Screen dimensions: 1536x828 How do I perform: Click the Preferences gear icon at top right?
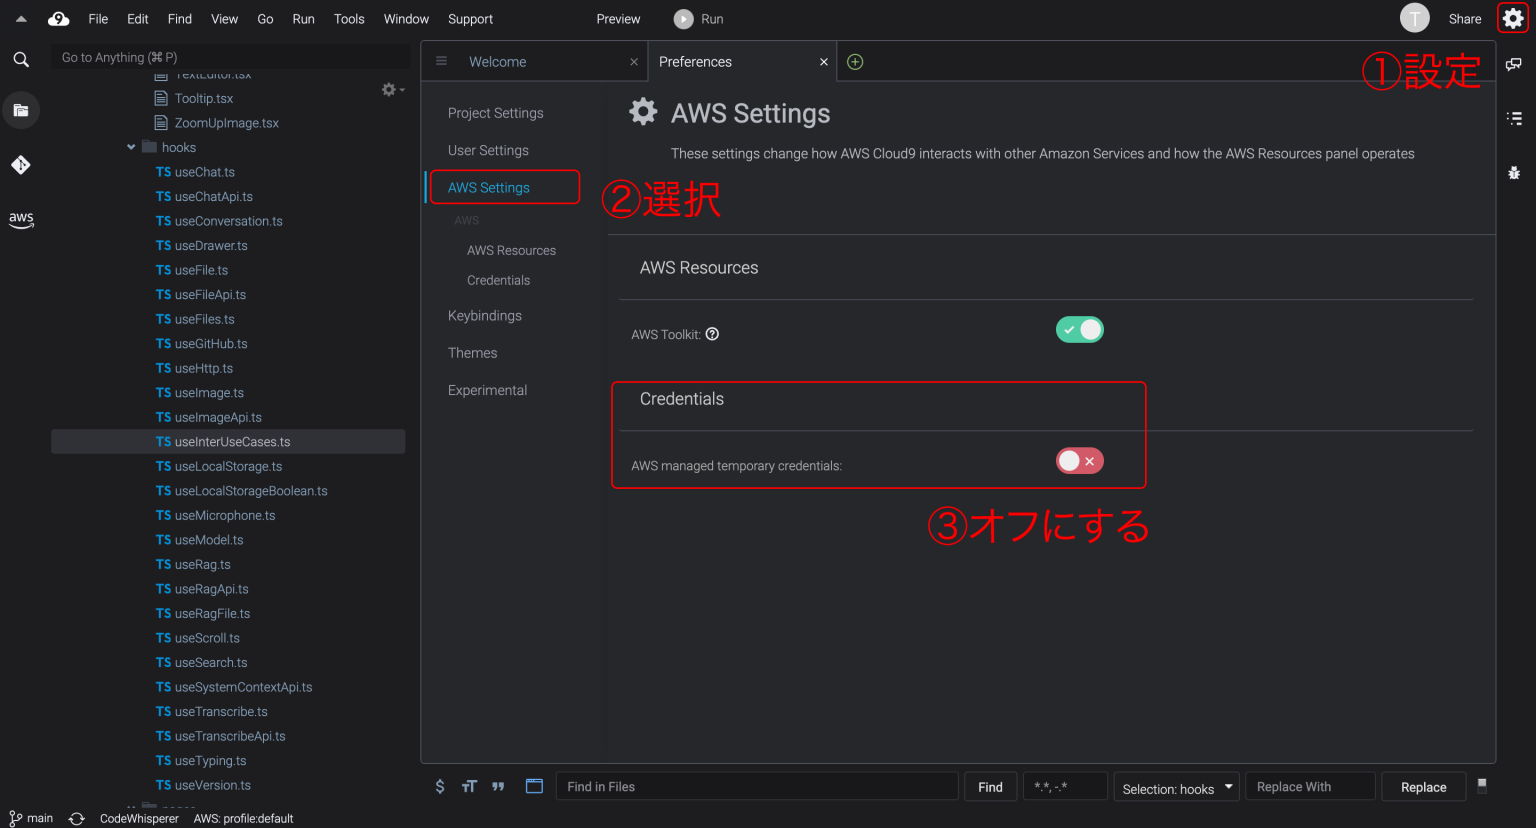point(1512,18)
